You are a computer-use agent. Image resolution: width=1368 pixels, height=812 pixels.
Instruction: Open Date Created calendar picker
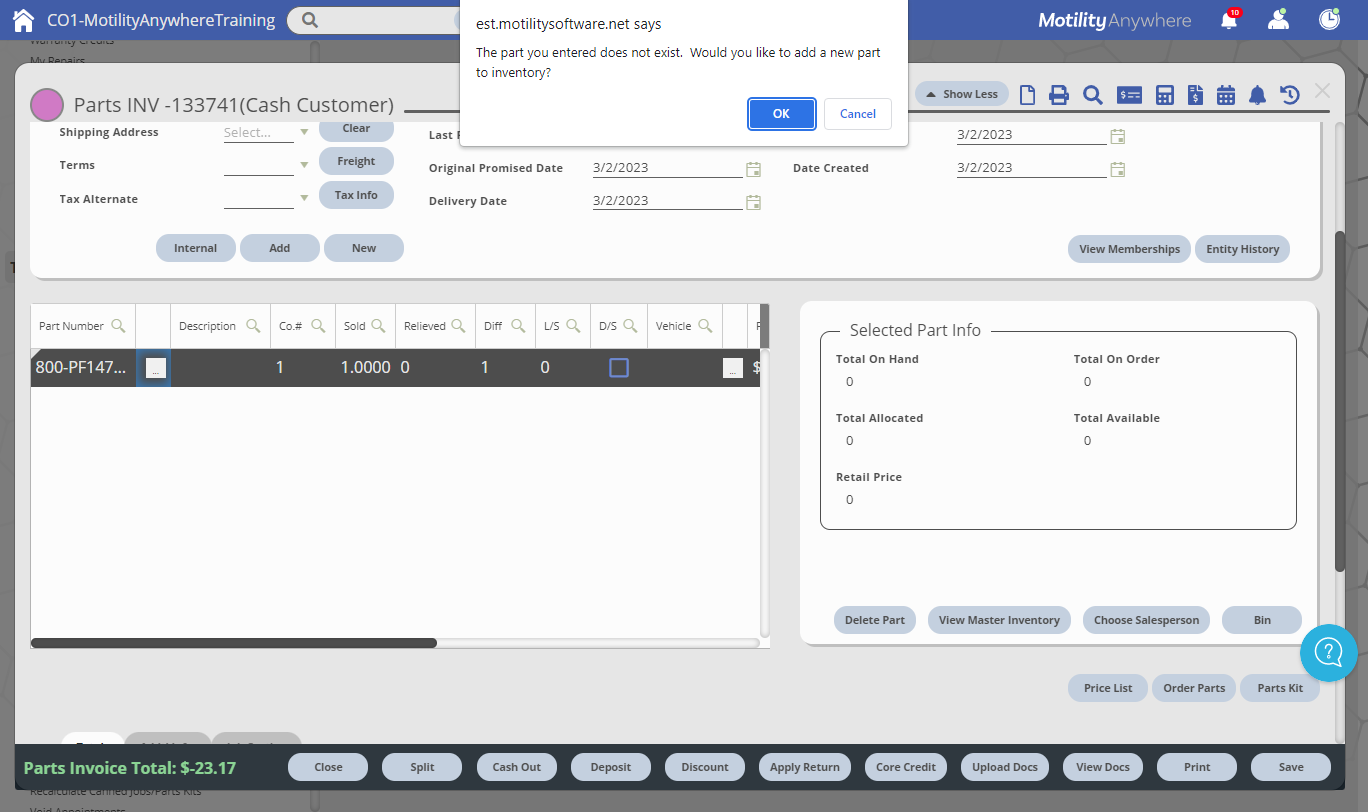pyautogui.click(x=1118, y=169)
